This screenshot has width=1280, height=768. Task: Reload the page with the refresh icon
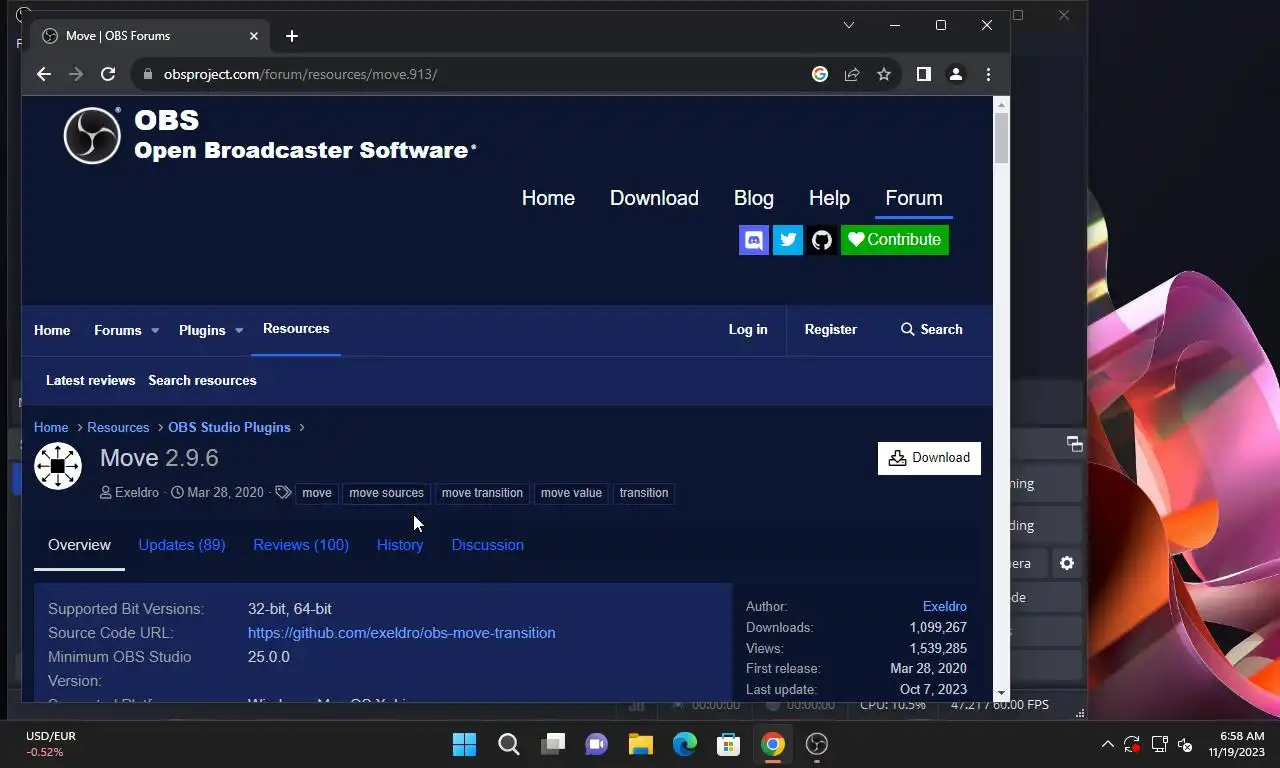tap(108, 74)
